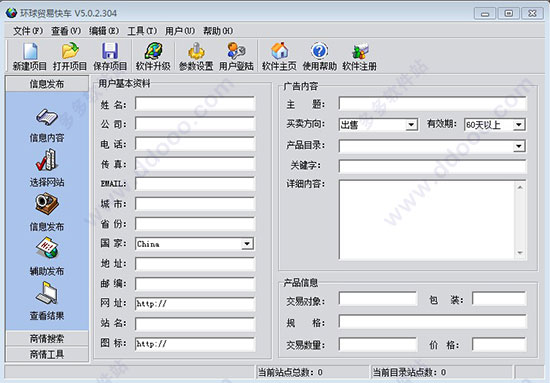Viewport: 550px width, 383px height.
Task: Minimize the 环球贸易快车 window
Action: [x=485, y=14]
